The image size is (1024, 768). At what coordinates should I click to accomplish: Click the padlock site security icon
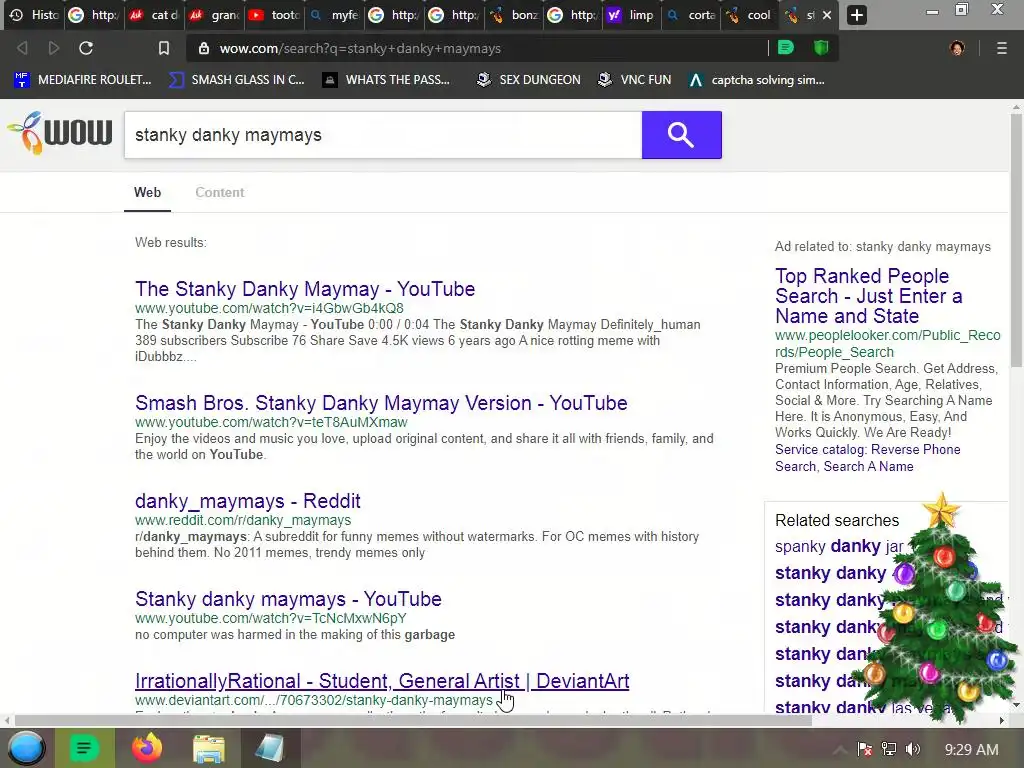[204, 48]
